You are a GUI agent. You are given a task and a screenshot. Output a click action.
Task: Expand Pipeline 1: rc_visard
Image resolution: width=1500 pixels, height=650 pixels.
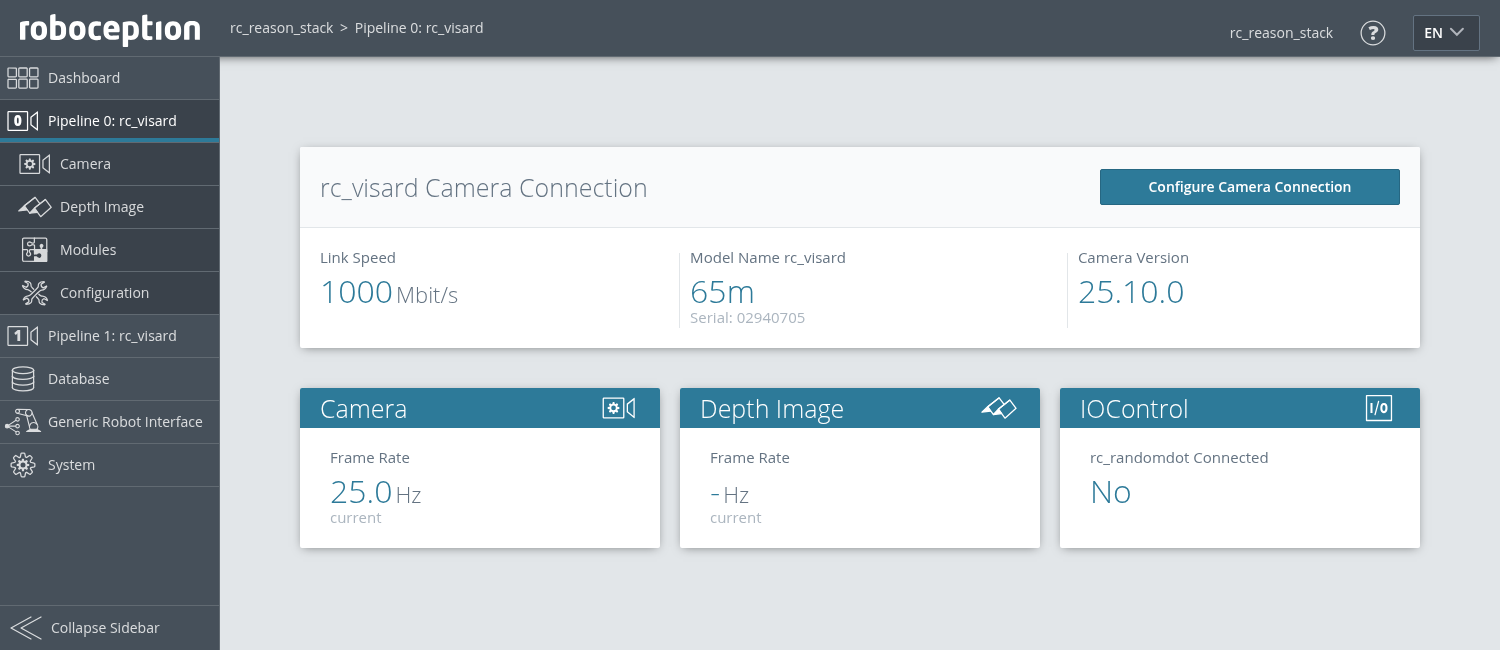point(112,336)
